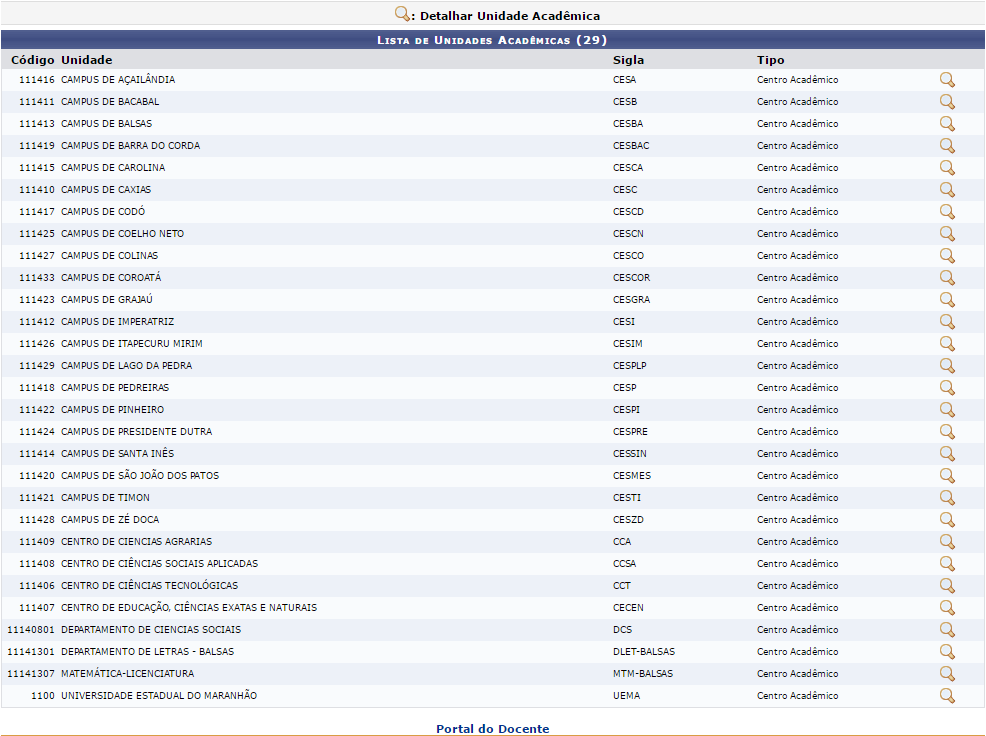Open details for Campus de Pinheiro
Viewport: 986px width, 736px height.
pos(946,410)
